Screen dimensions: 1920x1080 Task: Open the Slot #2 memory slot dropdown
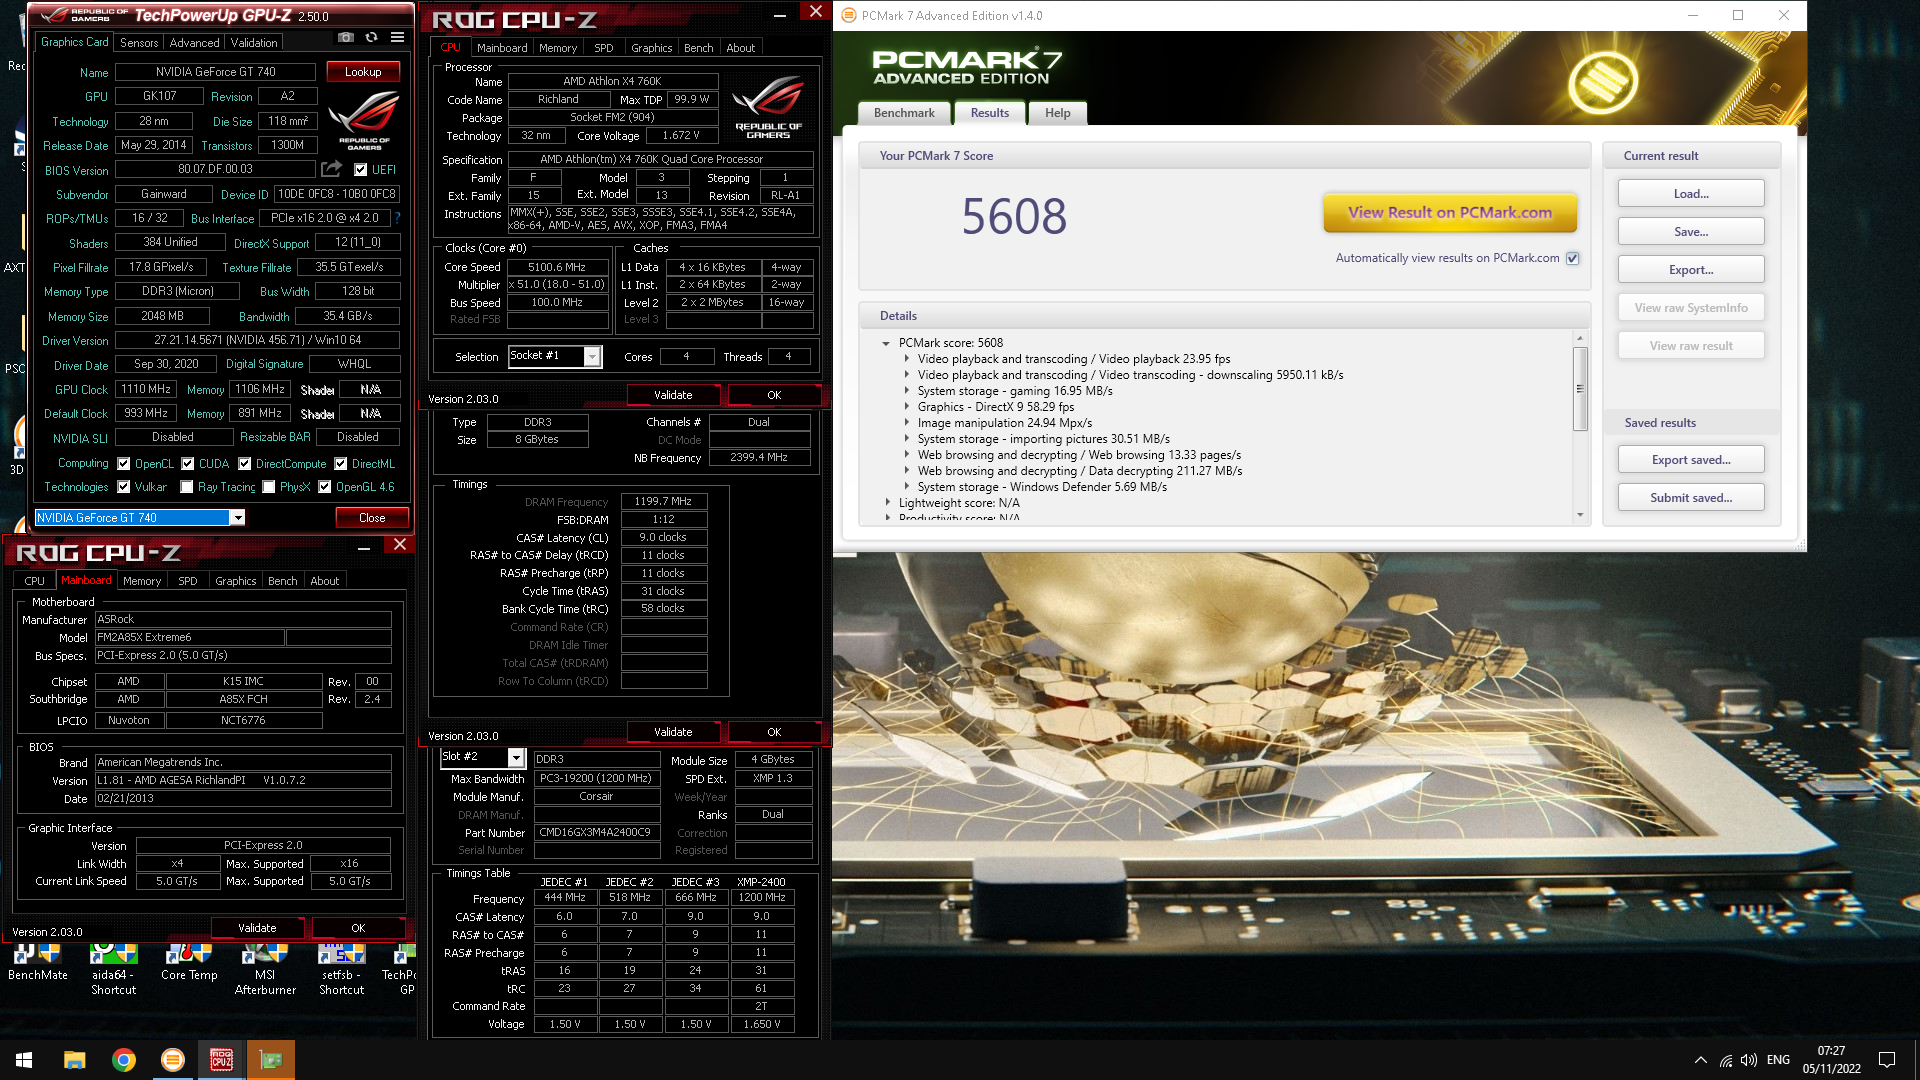tap(516, 758)
